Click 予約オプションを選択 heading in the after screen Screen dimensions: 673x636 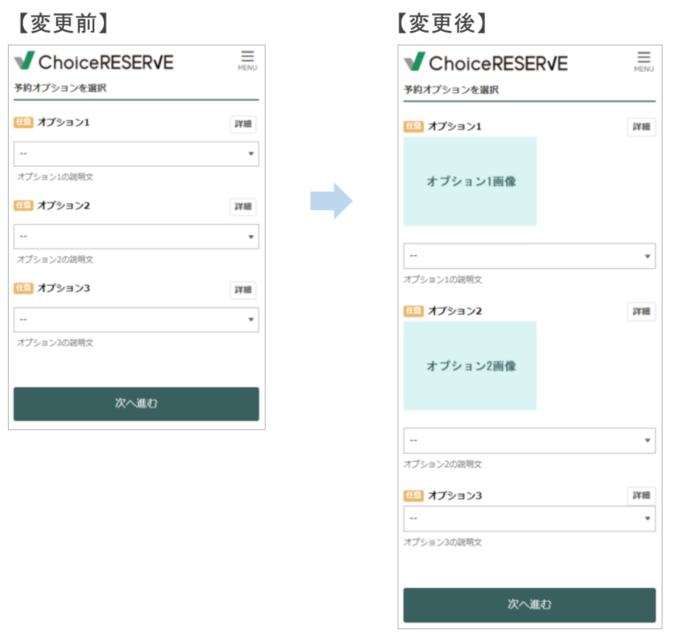[x=452, y=90]
